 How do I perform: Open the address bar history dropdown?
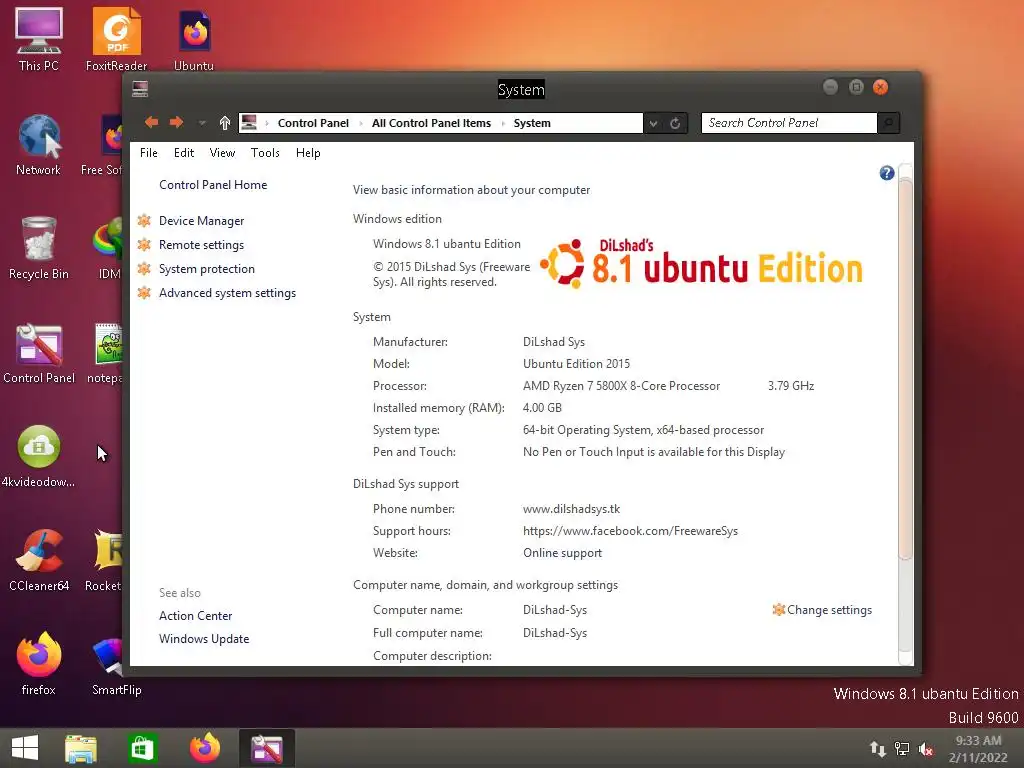point(653,123)
